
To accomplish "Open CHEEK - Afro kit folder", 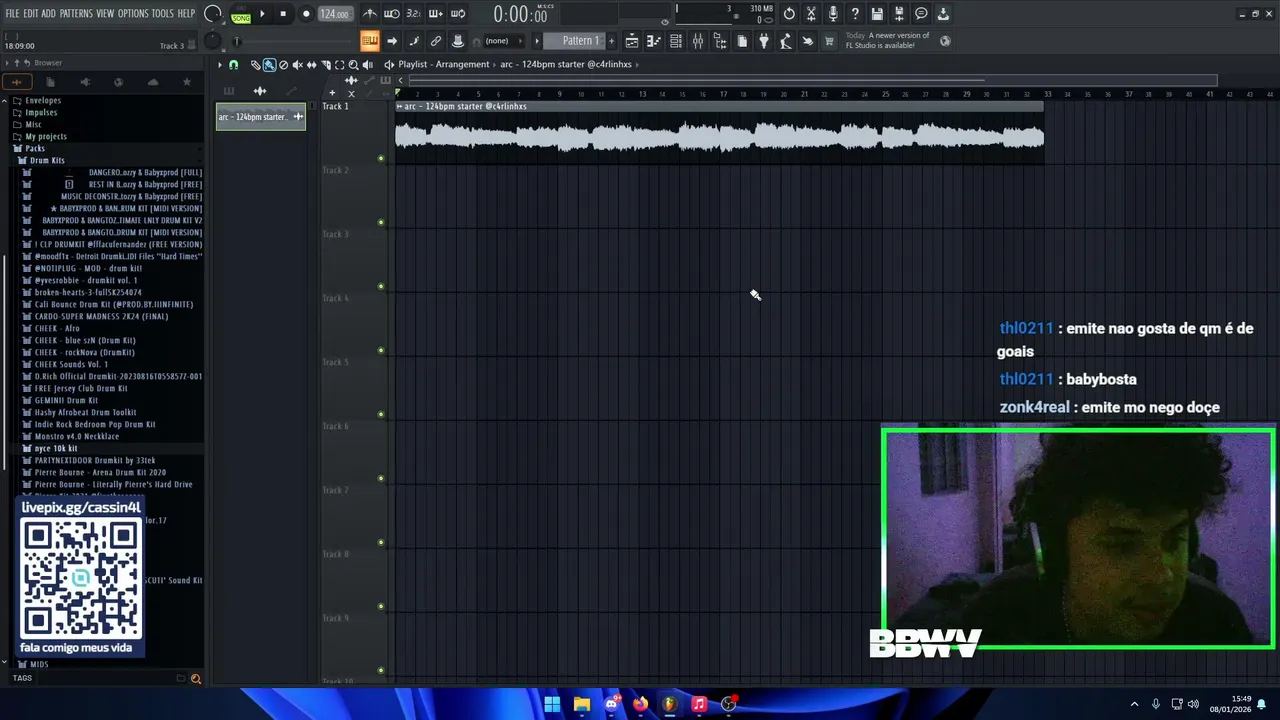I will click(57, 329).
